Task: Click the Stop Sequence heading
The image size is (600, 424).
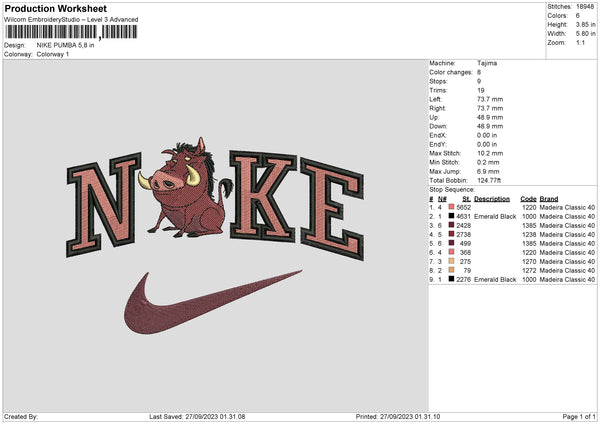Action: (x=452, y=190)
